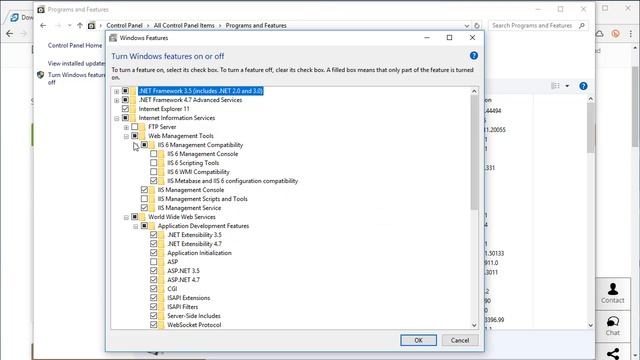
Task: Toggle the Internet Explorer 11 checkbox
Action: pyautogui.click(x=125, y=109)
